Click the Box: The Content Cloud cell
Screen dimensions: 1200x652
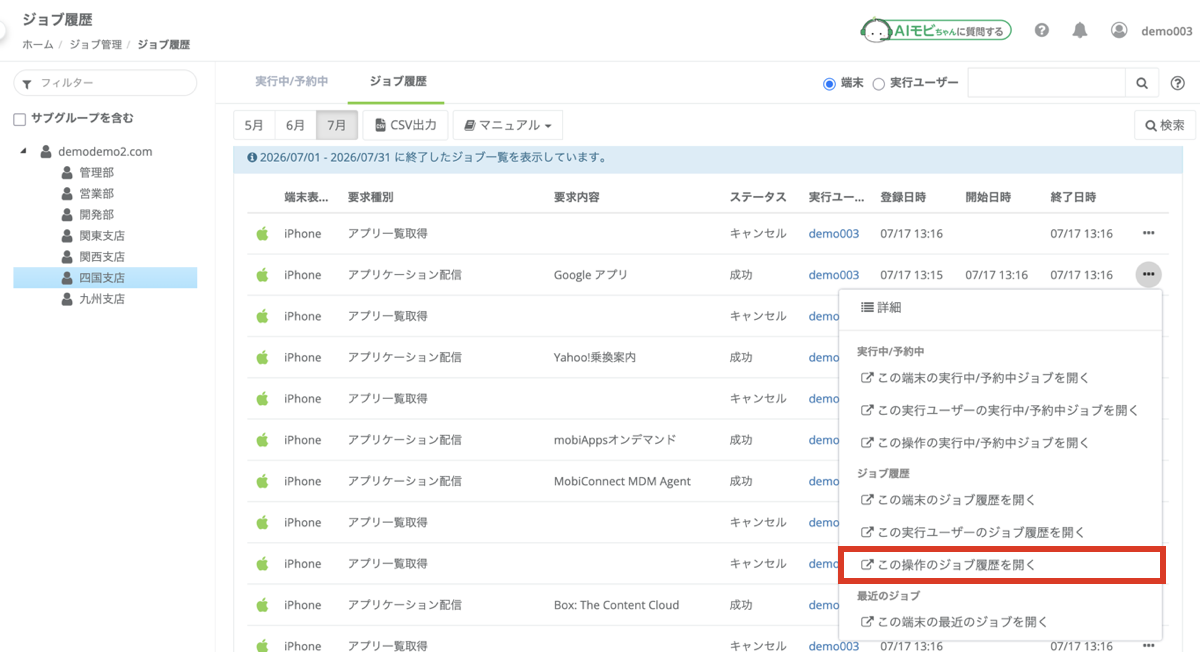[616, 605]
